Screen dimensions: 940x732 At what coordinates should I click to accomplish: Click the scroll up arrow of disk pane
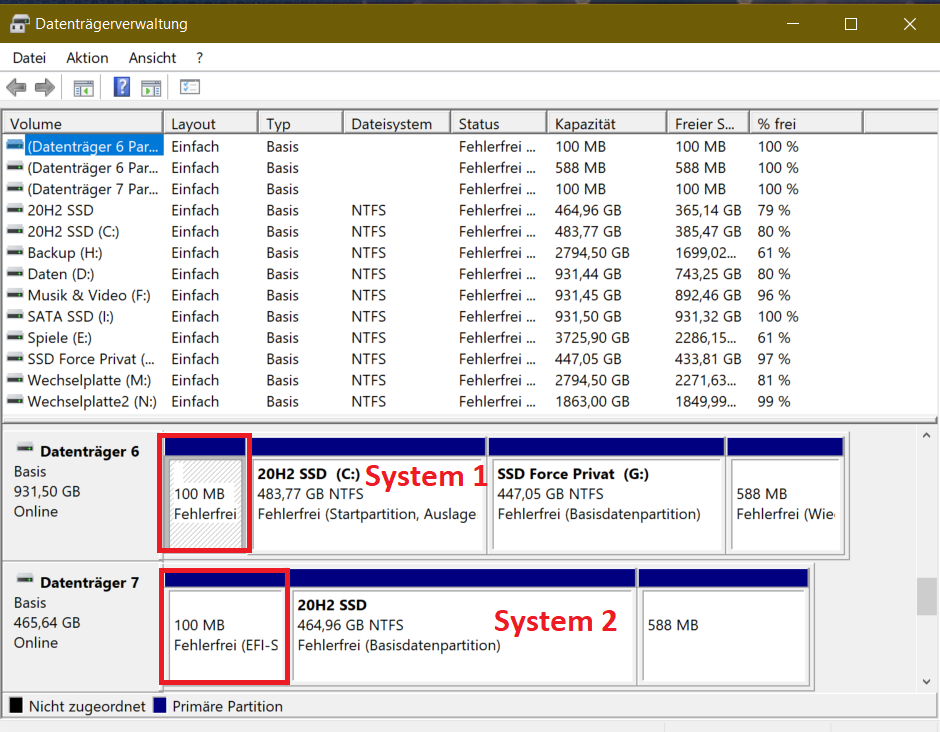click(927, 436)
